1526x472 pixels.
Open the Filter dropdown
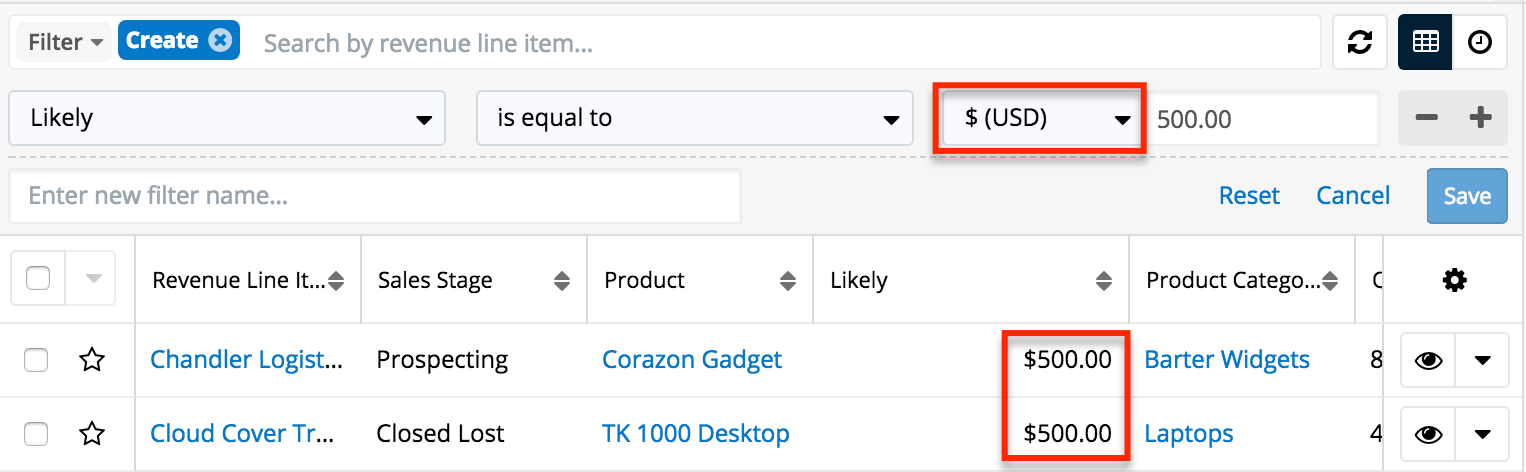coord(65,43)
